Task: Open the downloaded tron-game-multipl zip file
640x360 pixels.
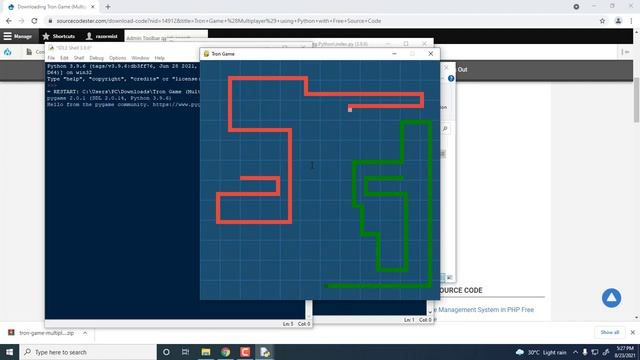Action: coord(47,333)
